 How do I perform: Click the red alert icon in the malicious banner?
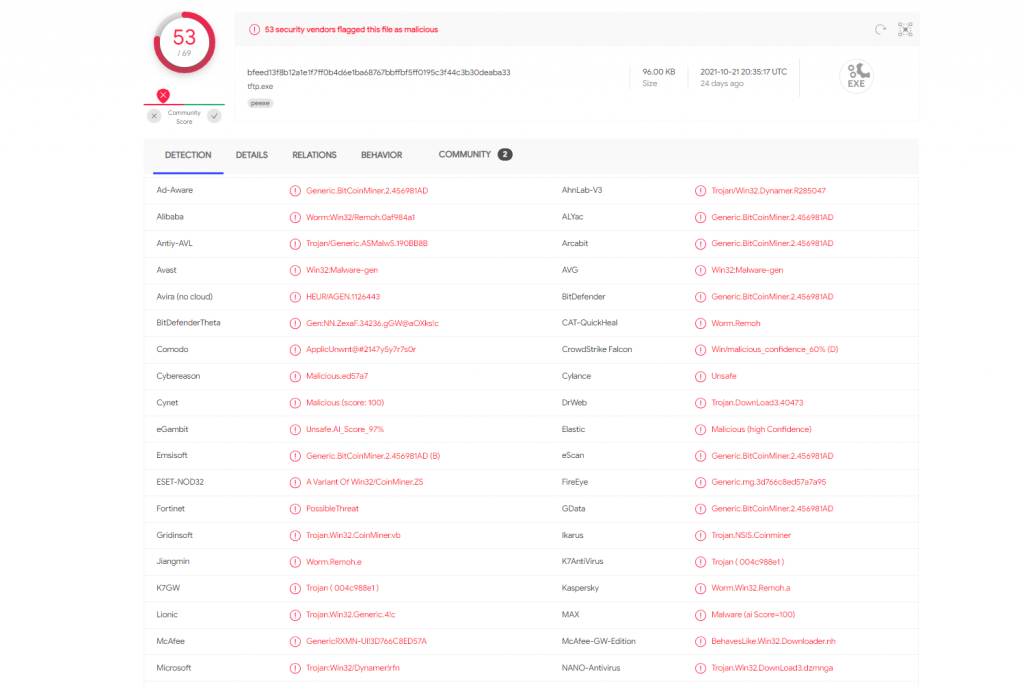pos(255,30)
